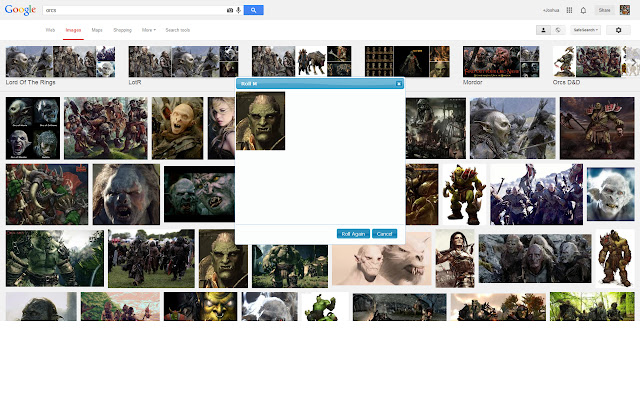Open the bald orc holding creature thumbnail
Viewport: 640px width, 400px height.
pos(177,128)
